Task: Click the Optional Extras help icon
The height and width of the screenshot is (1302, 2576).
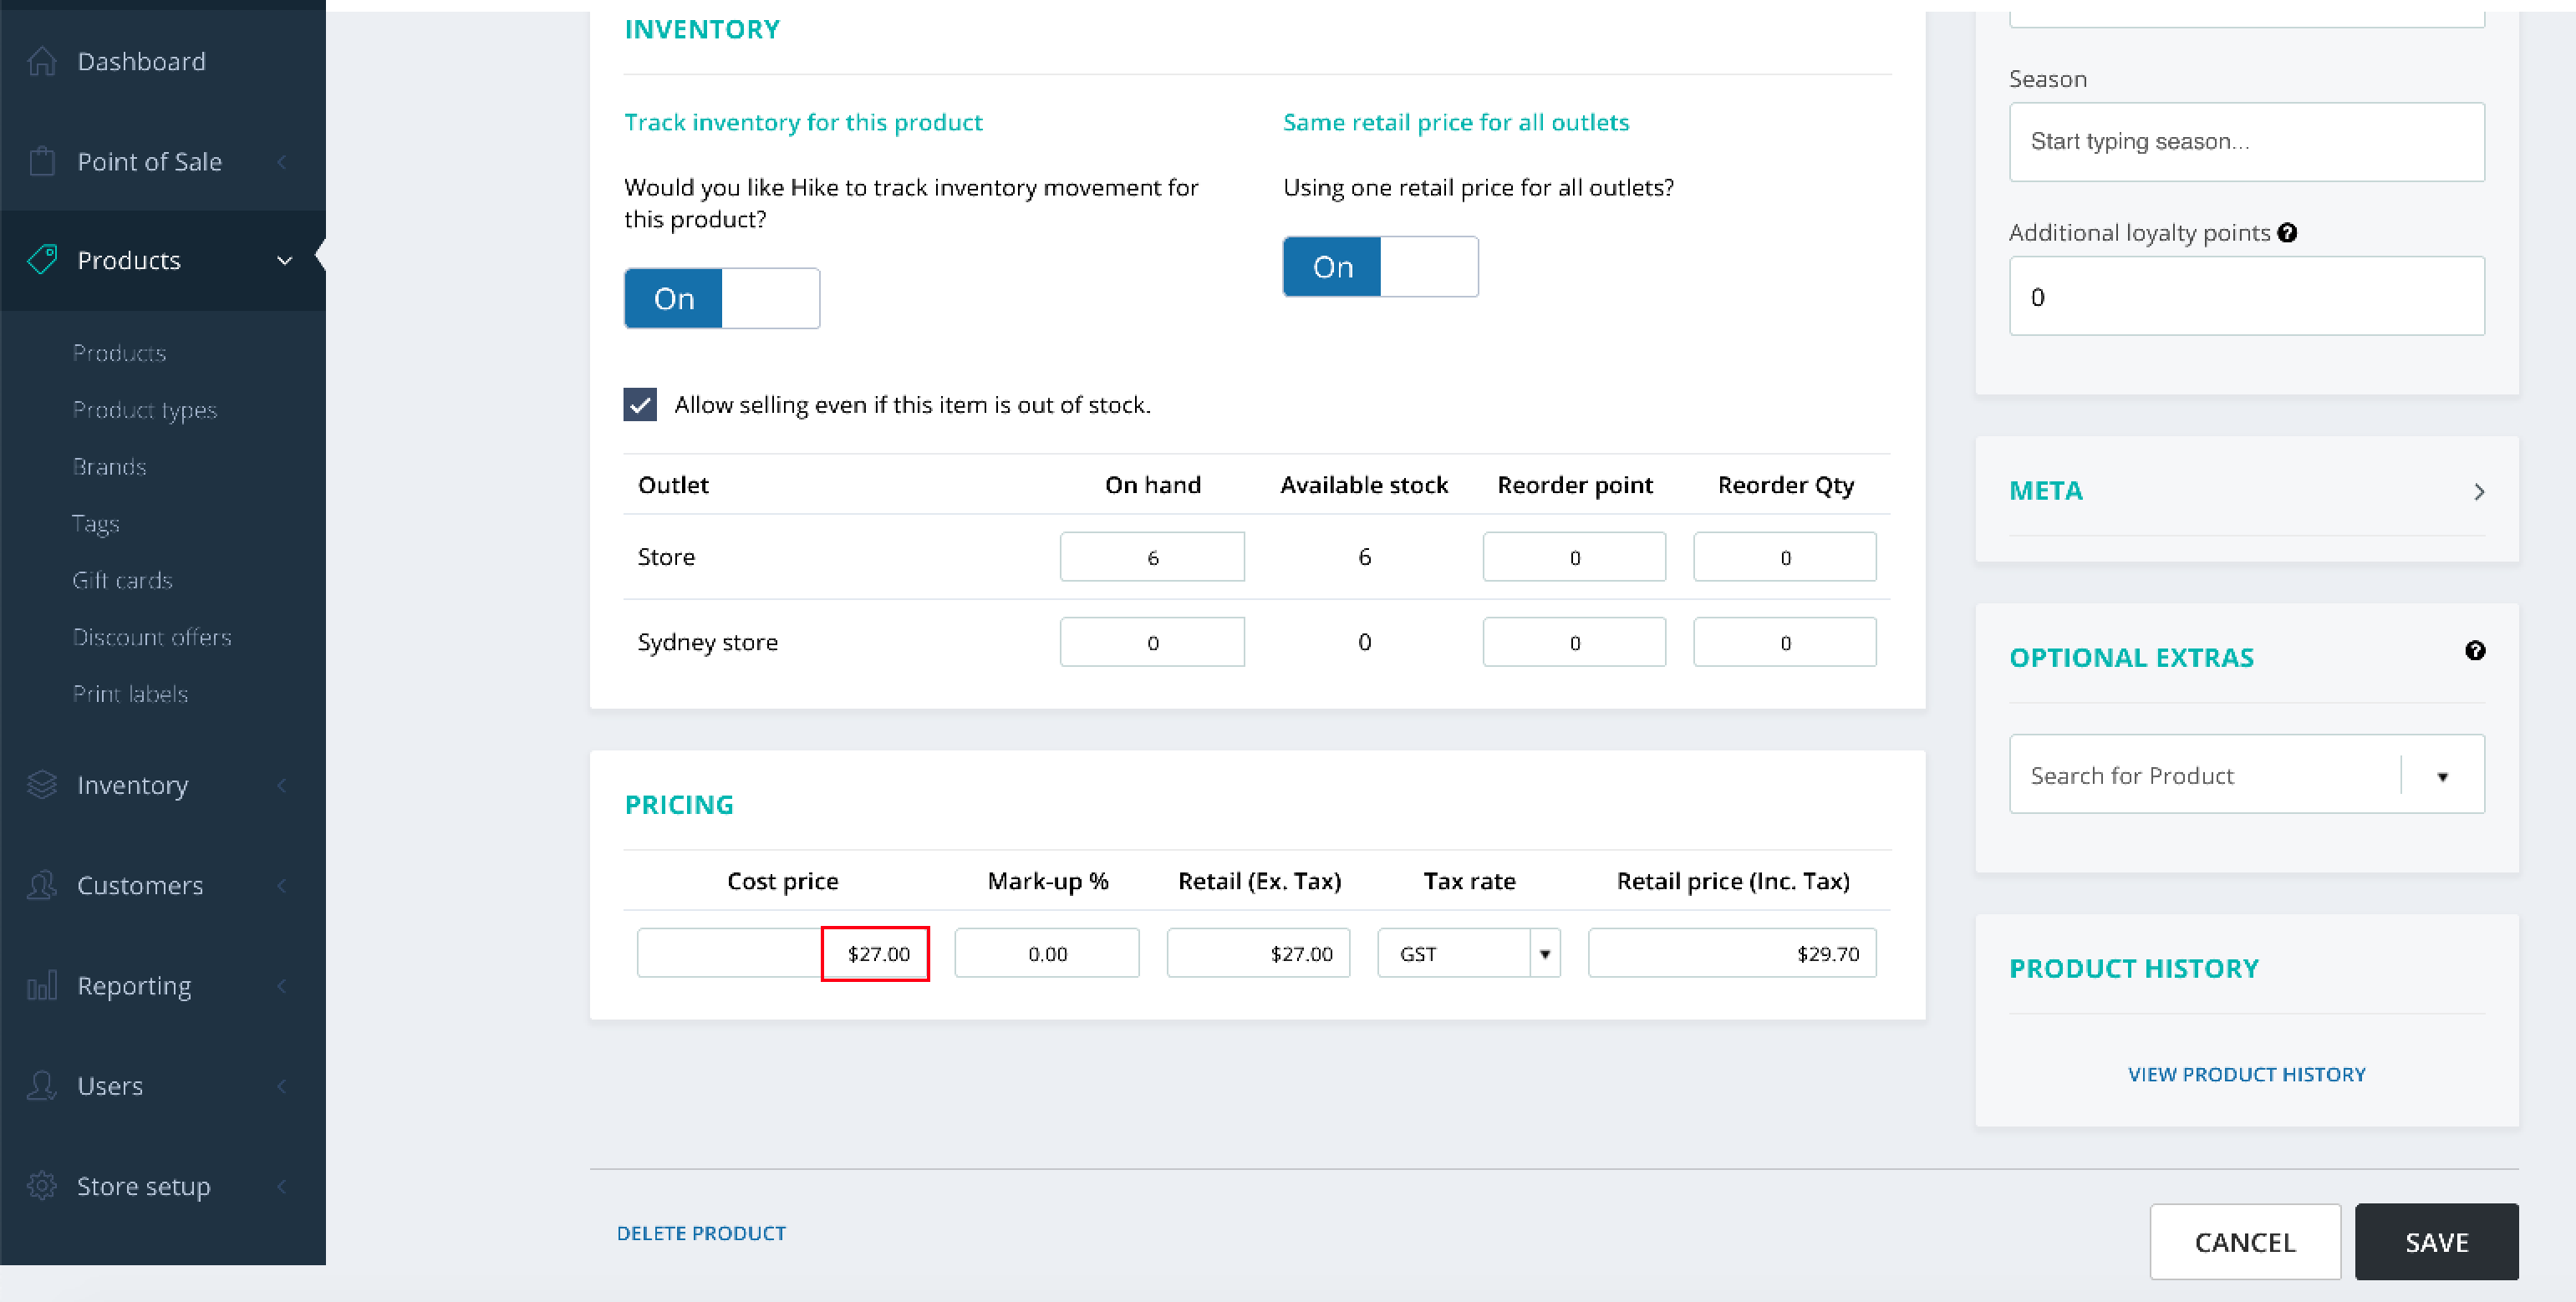Action: pyautogui.click(x=2474, y=651)
